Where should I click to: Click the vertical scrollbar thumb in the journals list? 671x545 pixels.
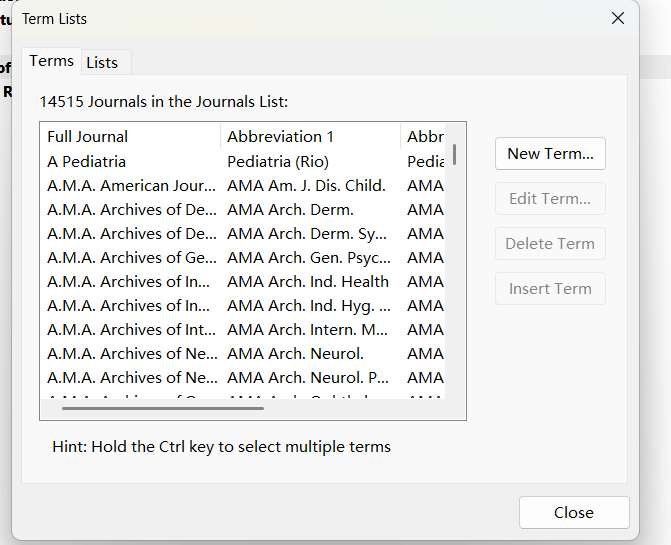click(454, 154)
